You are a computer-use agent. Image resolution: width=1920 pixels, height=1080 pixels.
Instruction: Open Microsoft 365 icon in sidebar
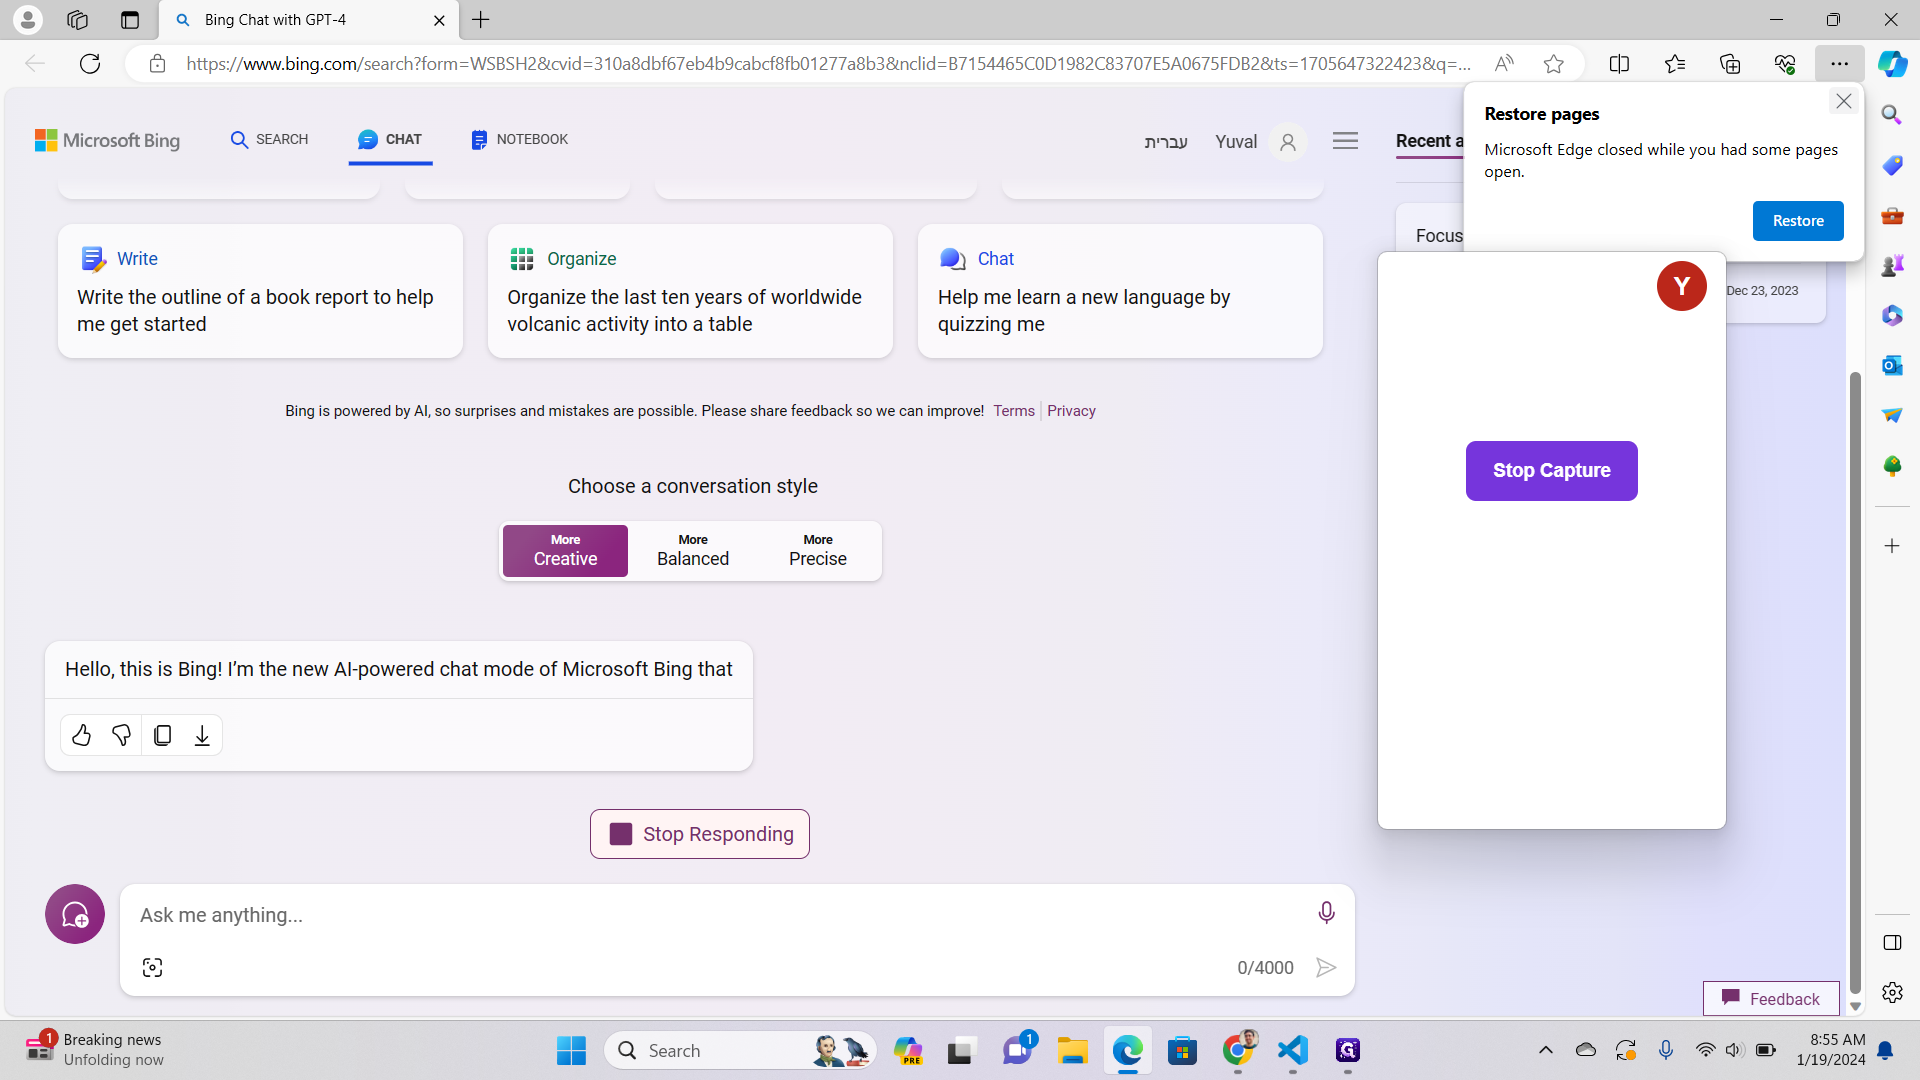coord(1892,315)
